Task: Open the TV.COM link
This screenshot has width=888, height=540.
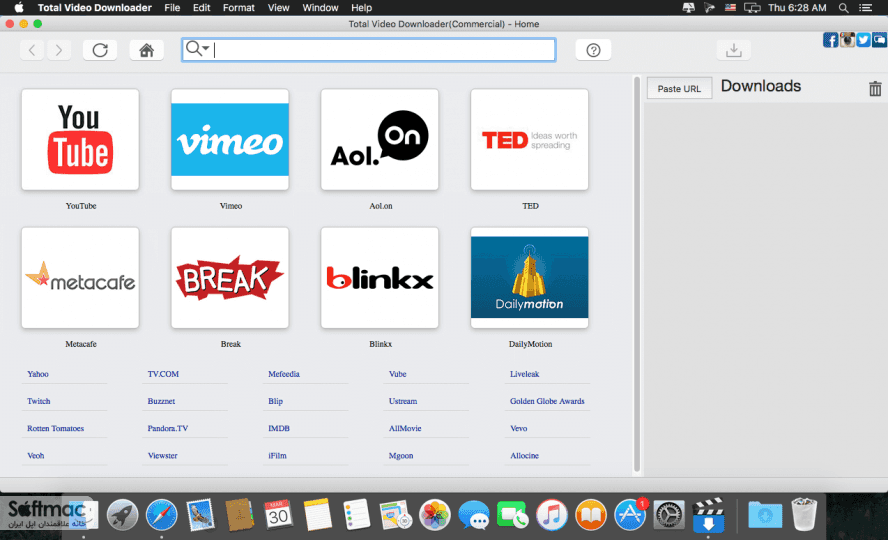Action: coord(163,374)
